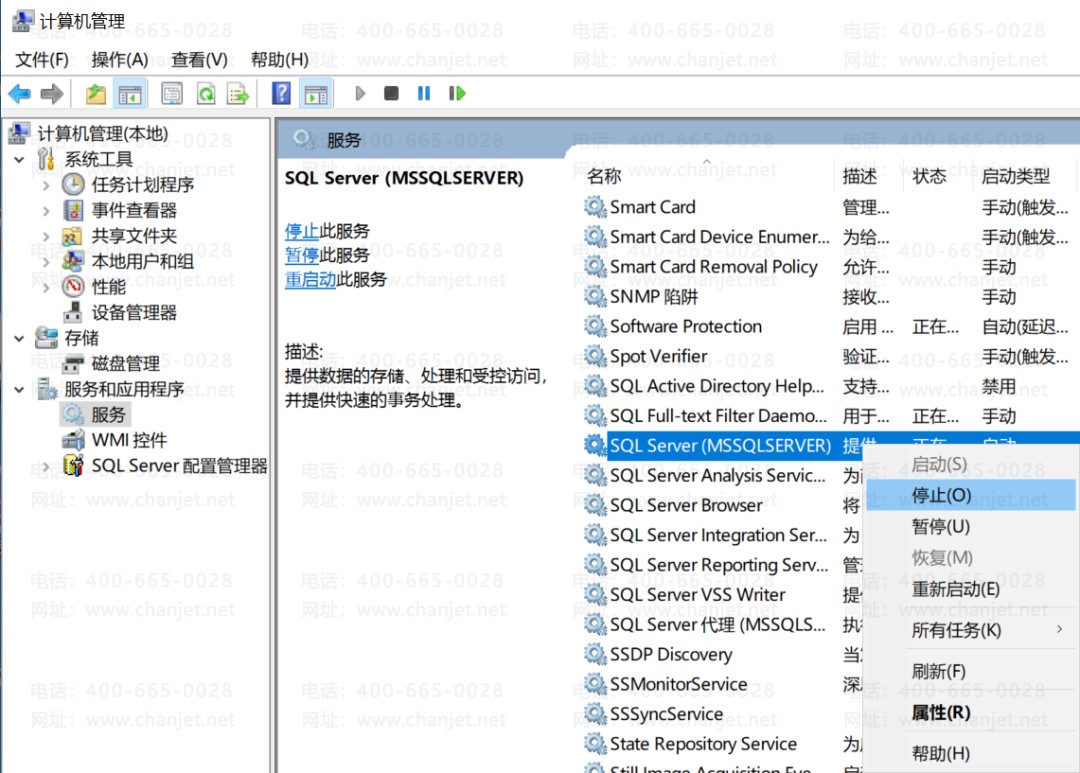Expand the 共享文件夹 node arrow
Screen dimensions: 1080x773
(x=46, y=236)
